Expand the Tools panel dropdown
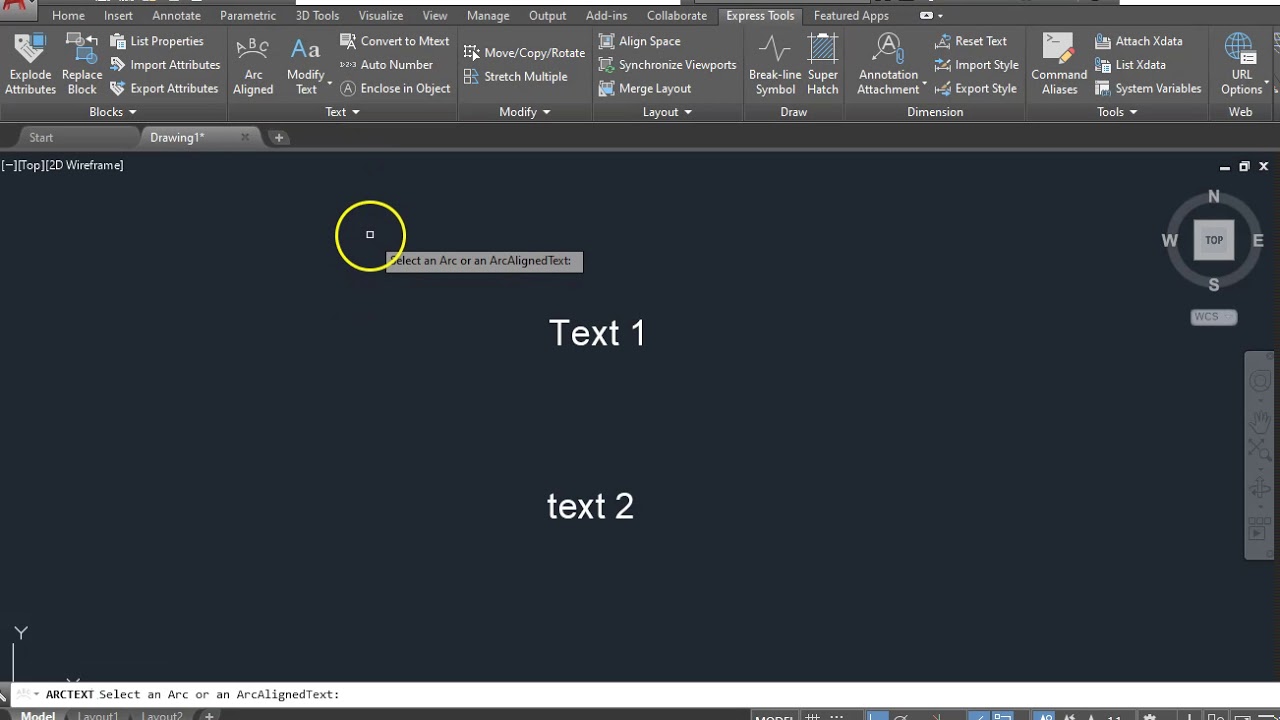This screenshot has width=1280, height=720. [1117, 112]
